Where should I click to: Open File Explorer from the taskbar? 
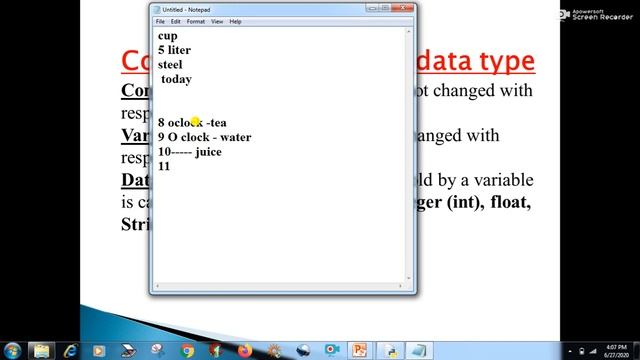point(41,351)
